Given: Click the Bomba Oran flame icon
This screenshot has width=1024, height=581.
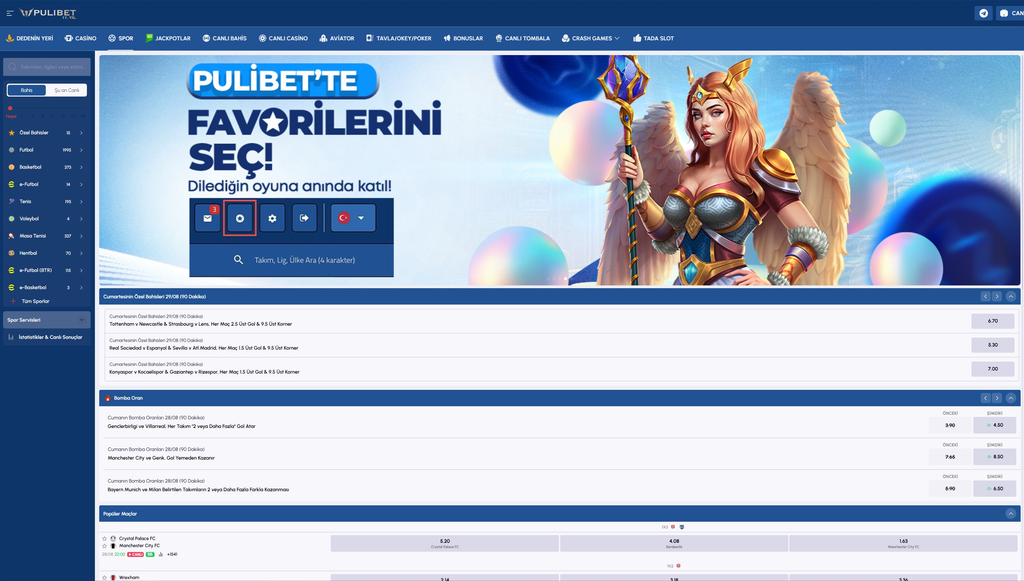Looking at the screenshot, I should pyautogui.click(x=108, y=398).
